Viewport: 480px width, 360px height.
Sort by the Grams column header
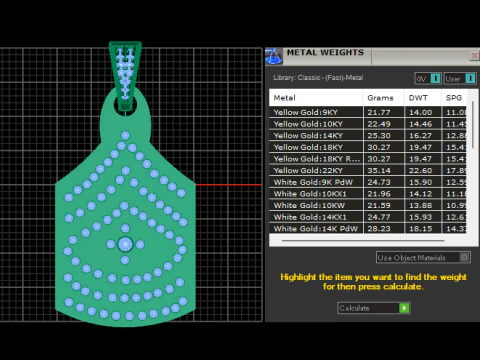(383, 98)
